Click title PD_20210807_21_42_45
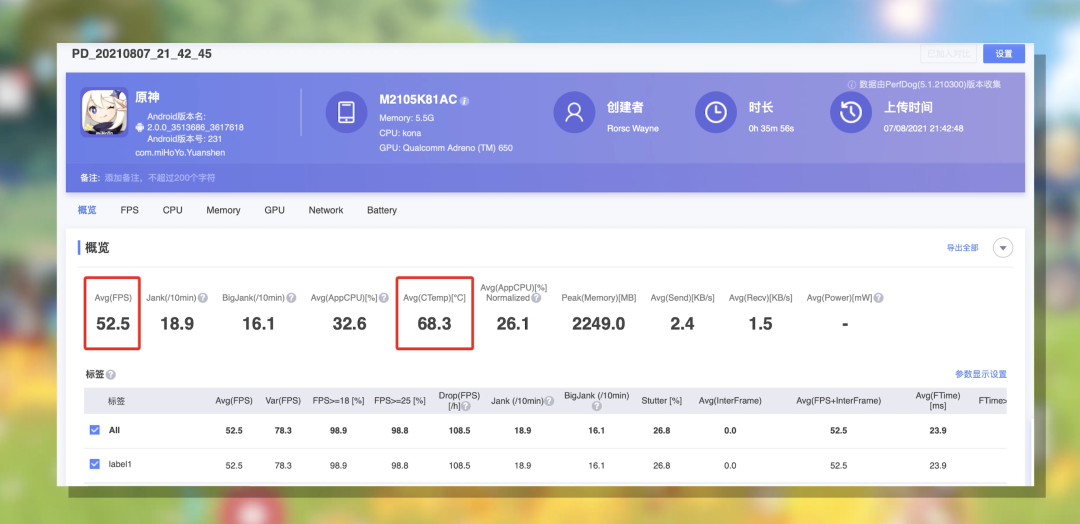Image resolution: width=1080 pixels, height=524 pixels. (142, 54)
